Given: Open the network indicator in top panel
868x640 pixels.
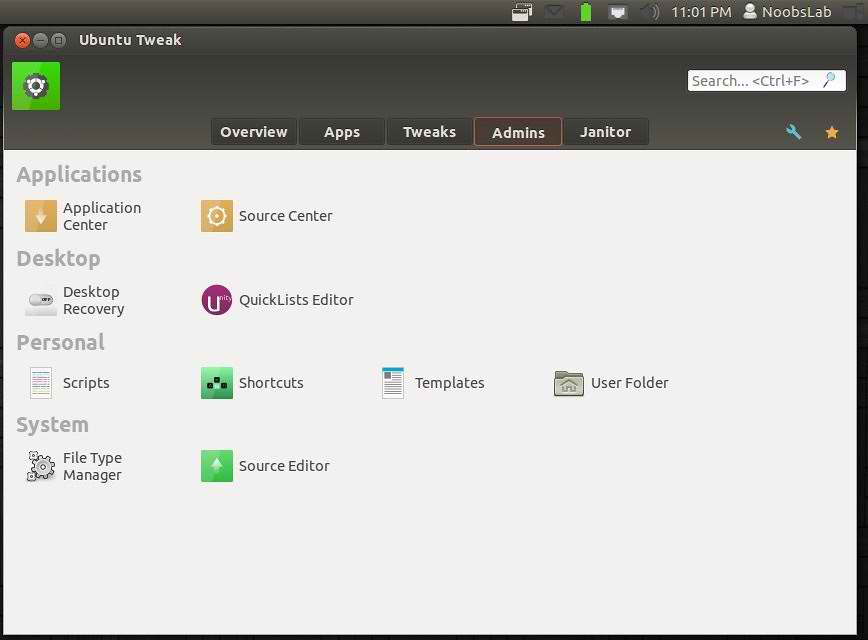Looking at the screenshot, I should (618, 12).
